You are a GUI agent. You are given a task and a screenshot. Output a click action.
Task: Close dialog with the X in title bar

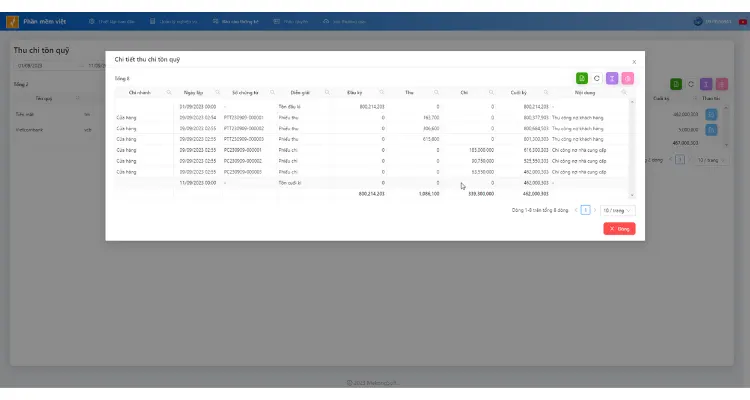(x=634, y=62)
